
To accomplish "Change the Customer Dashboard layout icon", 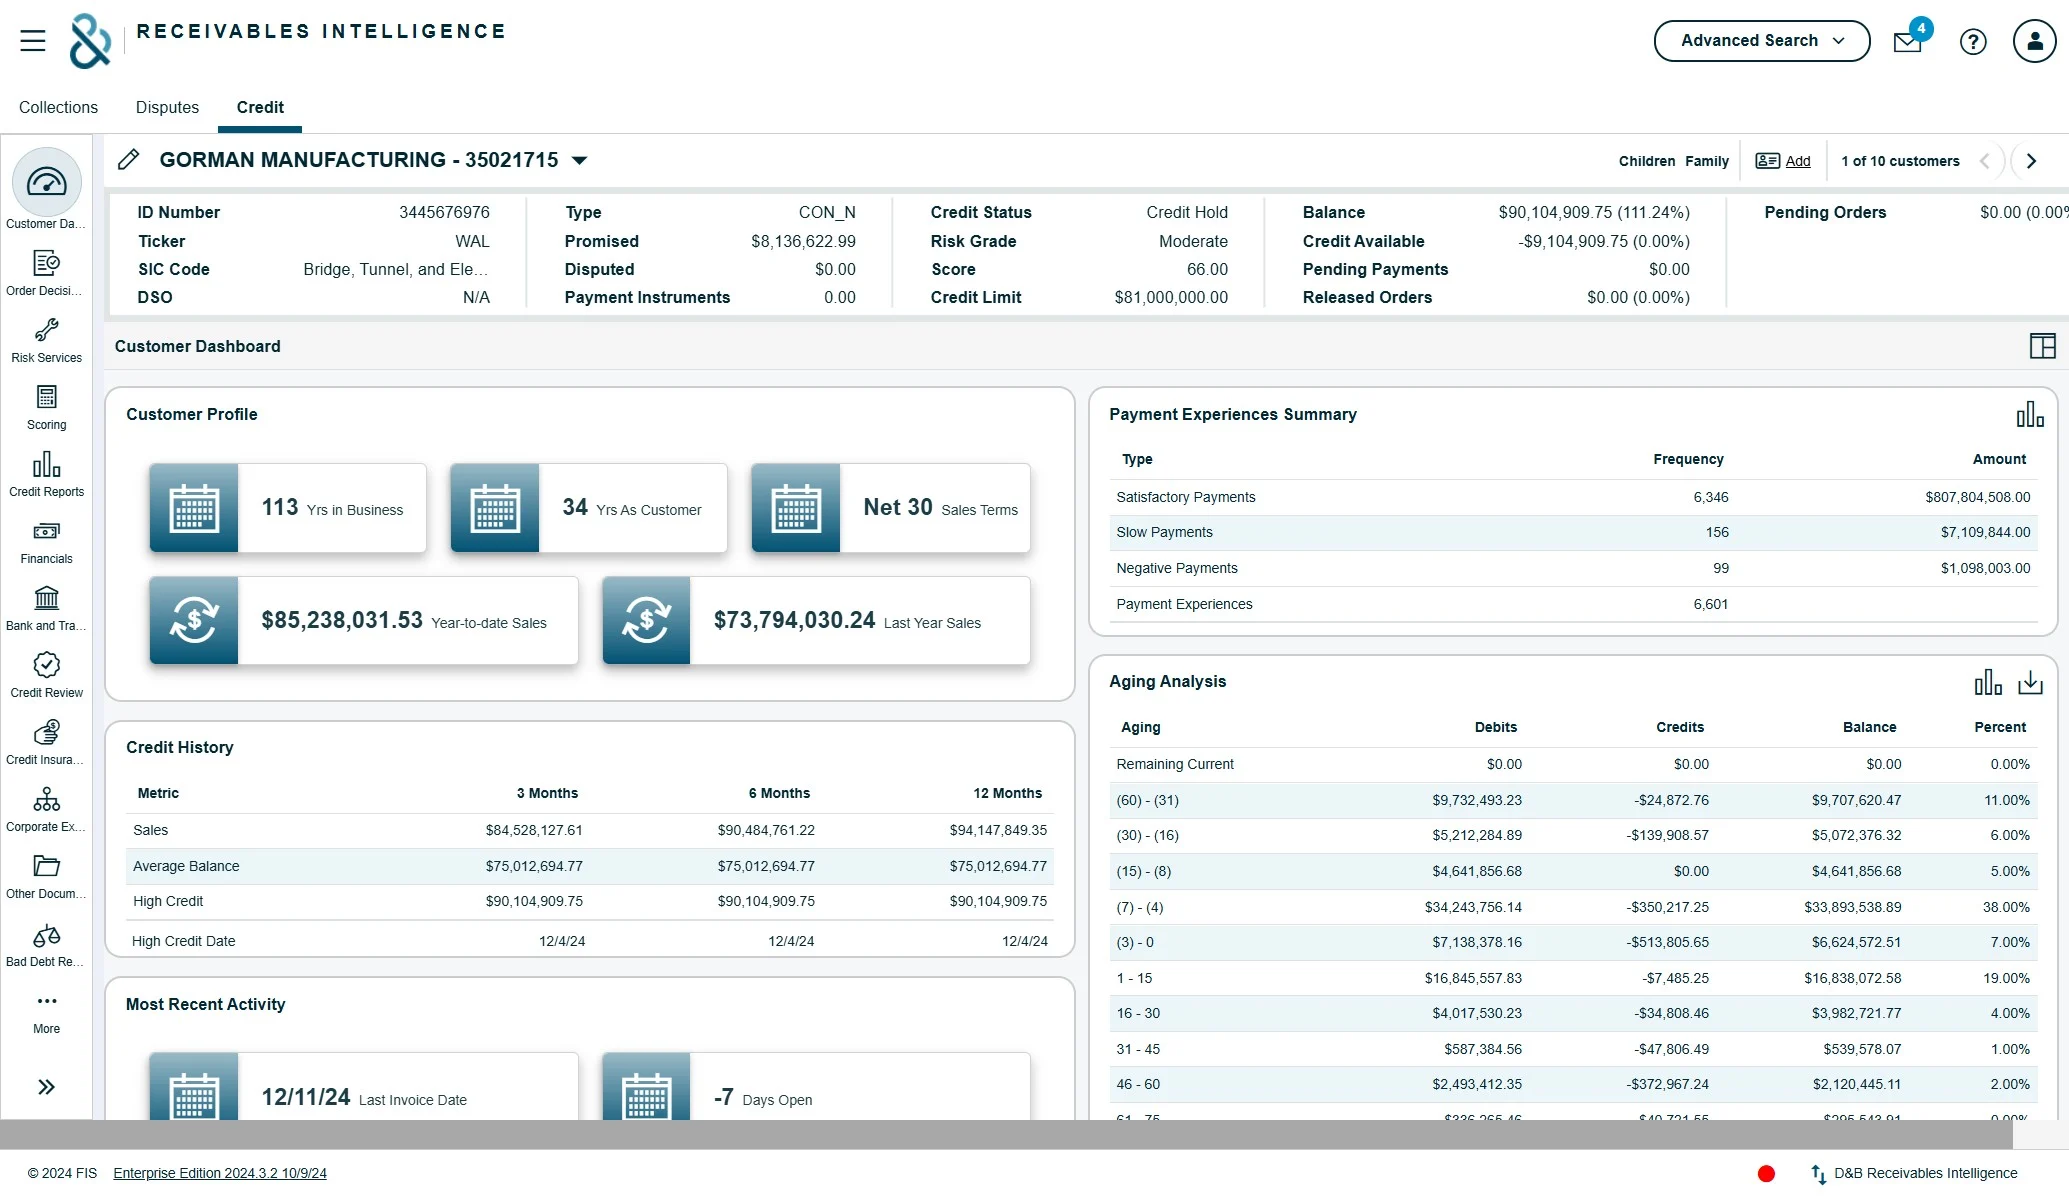I will pyautogui.click(x=2042, y=346).
